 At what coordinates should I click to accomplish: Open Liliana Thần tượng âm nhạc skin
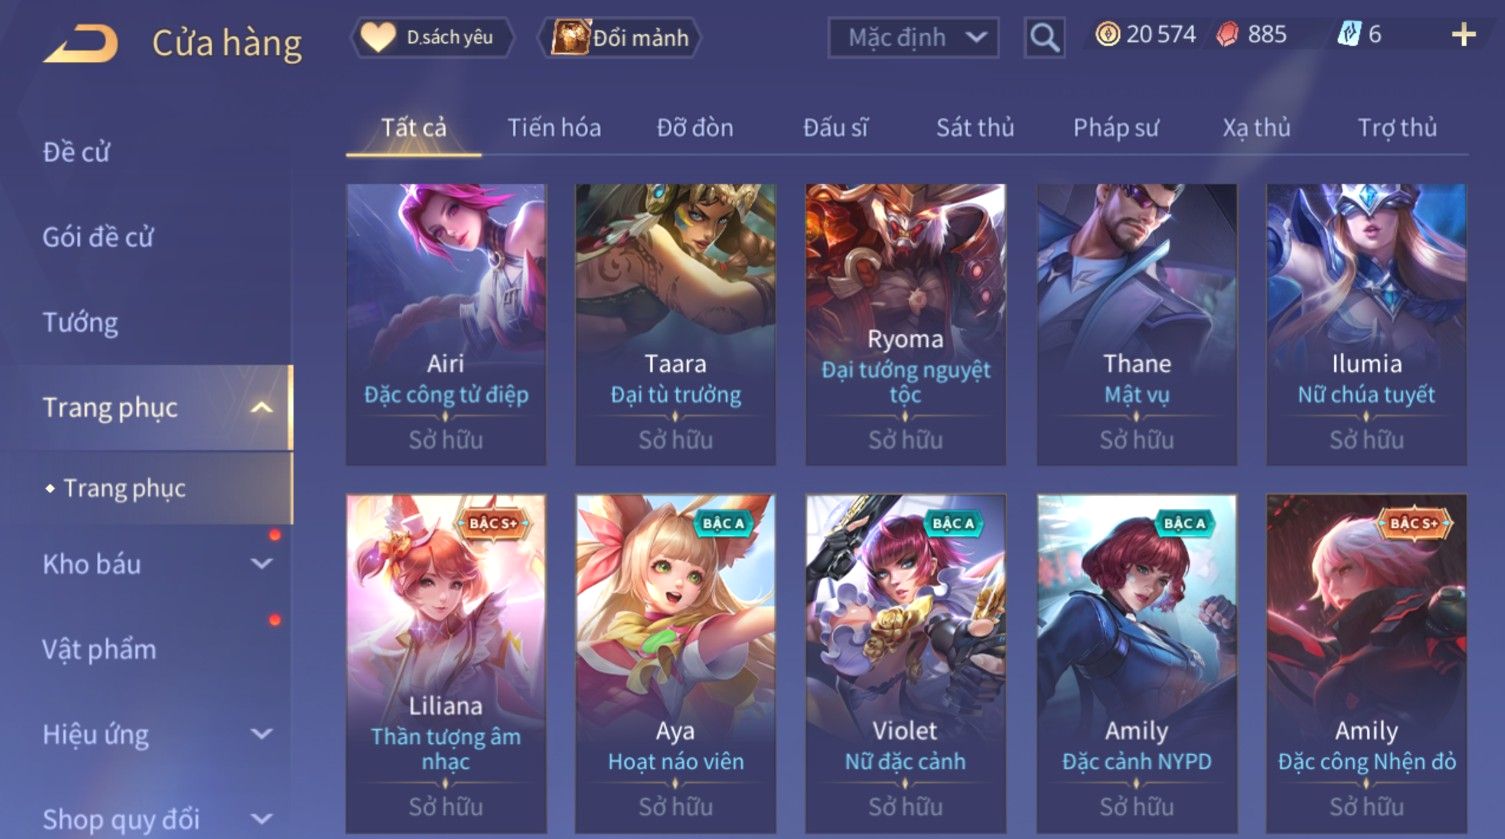446,664
